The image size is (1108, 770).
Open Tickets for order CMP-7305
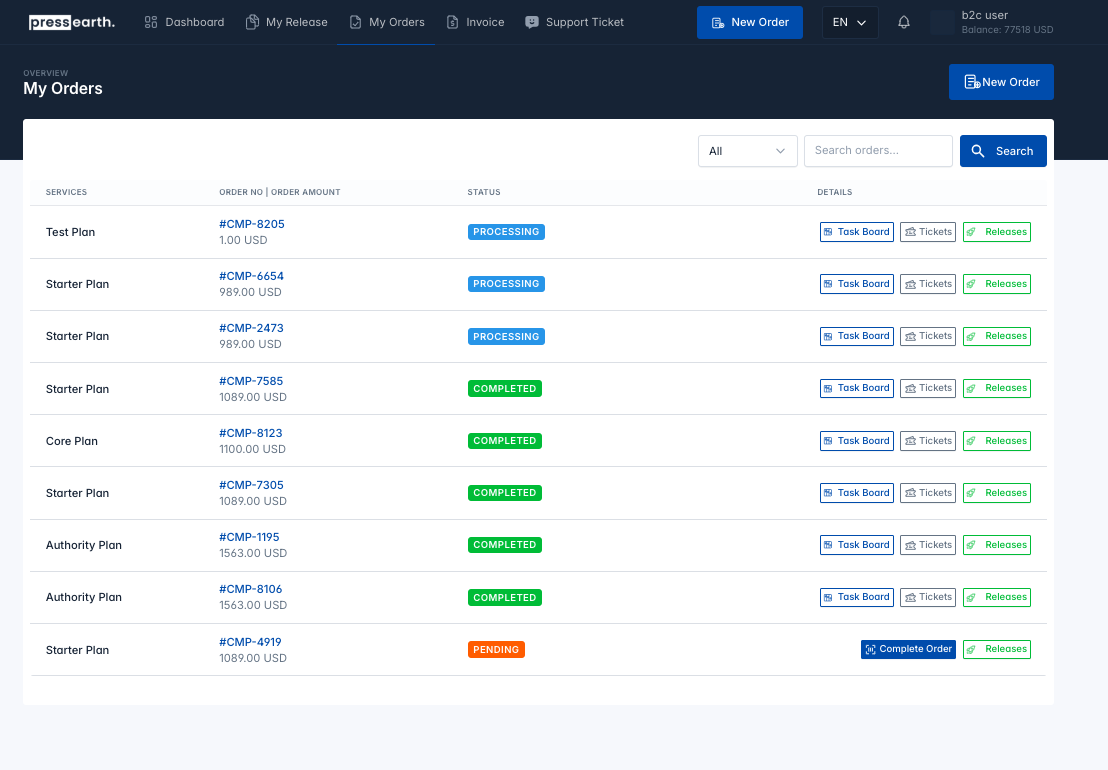(928, 493)
